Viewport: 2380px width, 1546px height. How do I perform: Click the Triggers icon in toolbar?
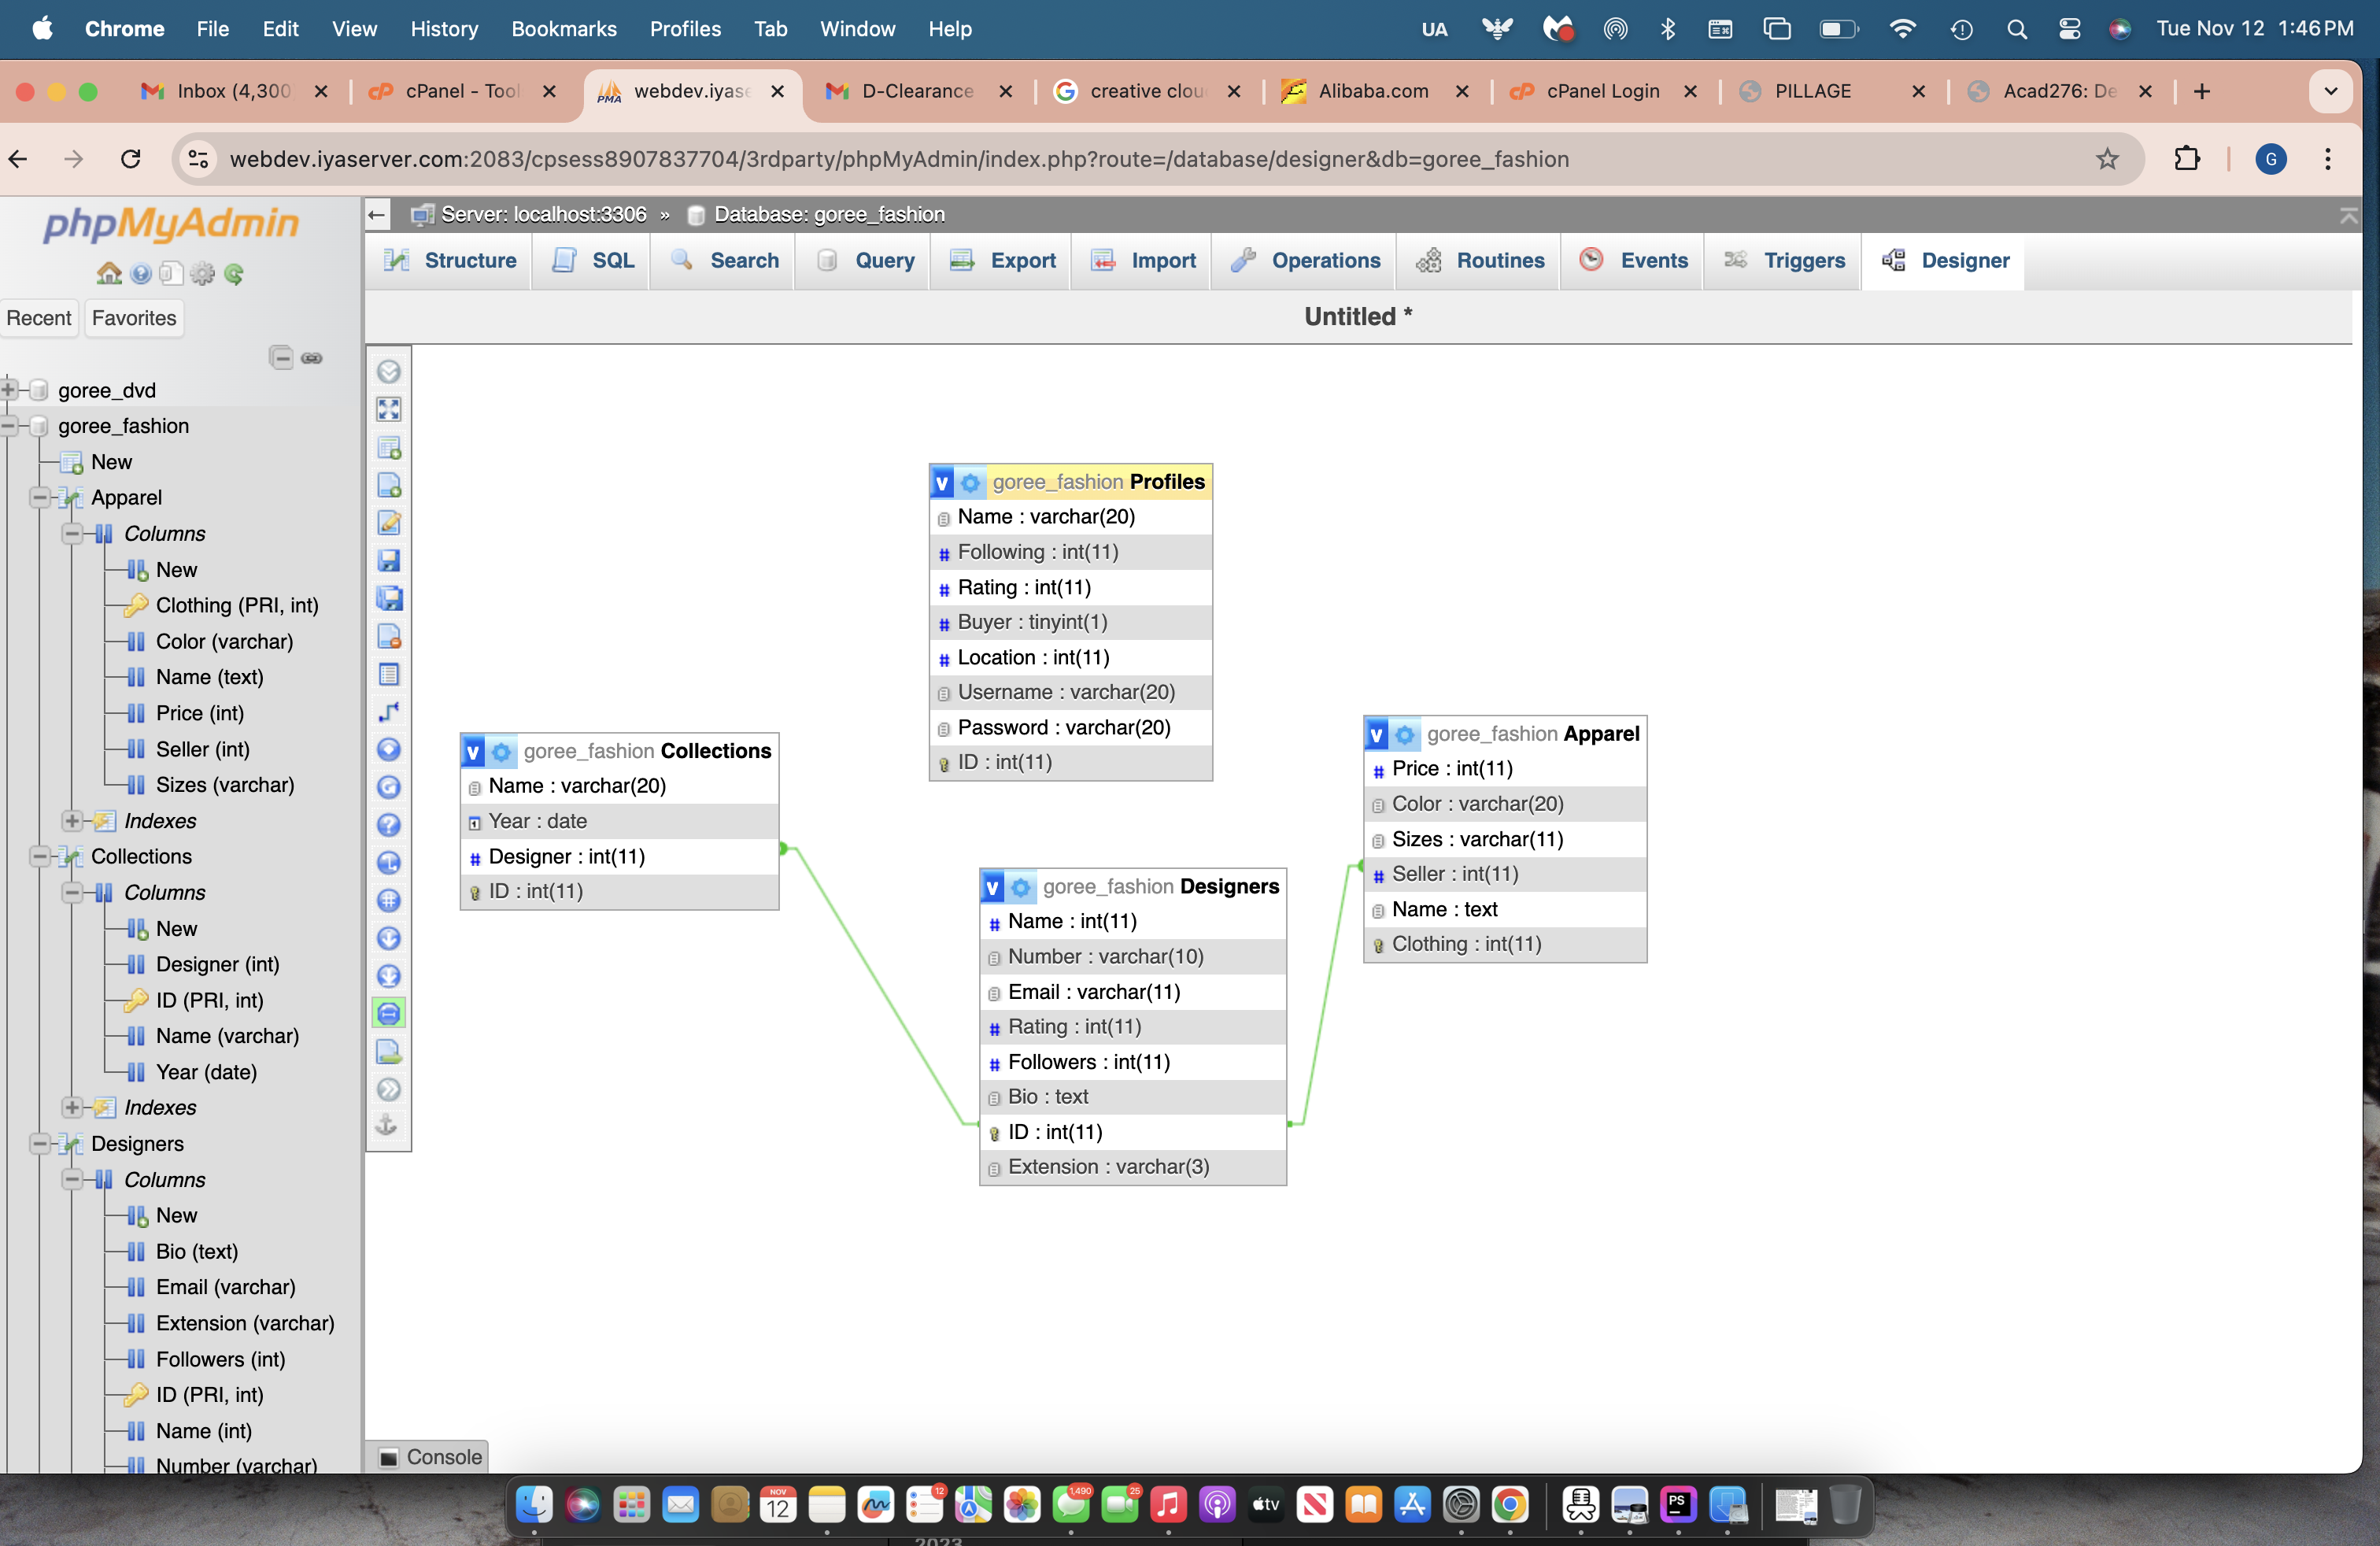[1736, 261]
